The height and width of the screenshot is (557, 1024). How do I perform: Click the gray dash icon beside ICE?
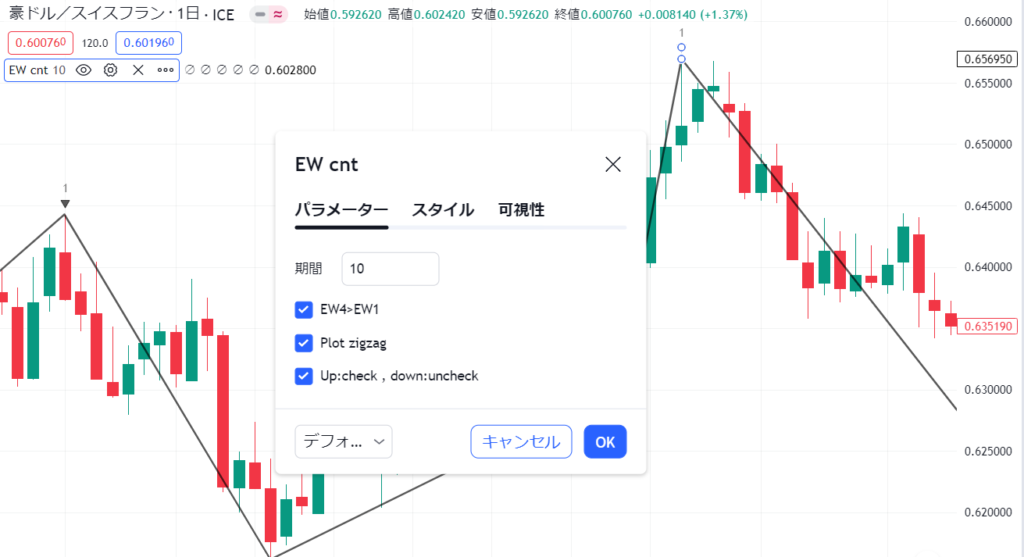point(260,14)
